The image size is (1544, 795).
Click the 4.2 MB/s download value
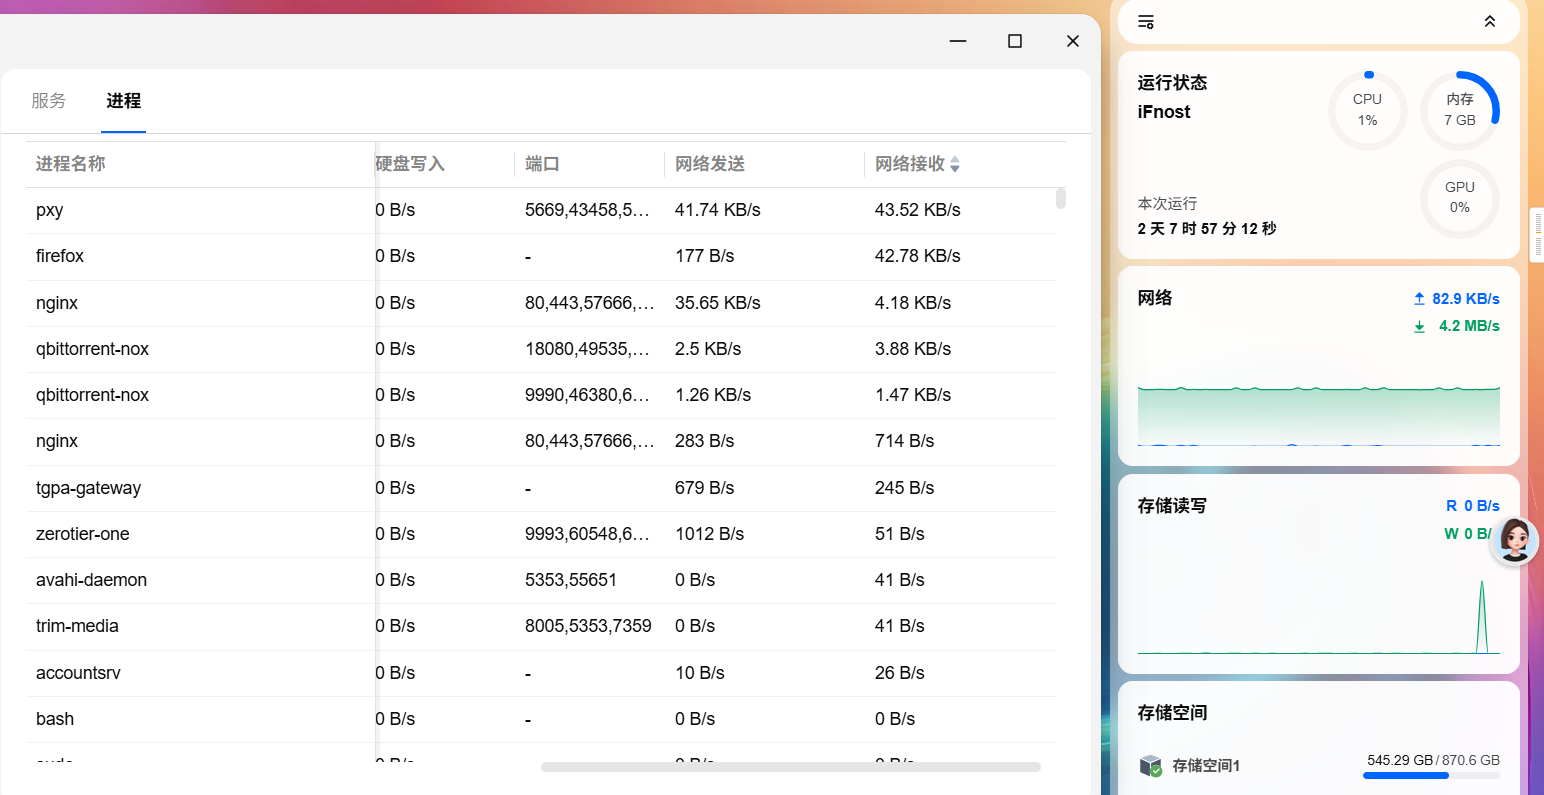click(1469, 326)
